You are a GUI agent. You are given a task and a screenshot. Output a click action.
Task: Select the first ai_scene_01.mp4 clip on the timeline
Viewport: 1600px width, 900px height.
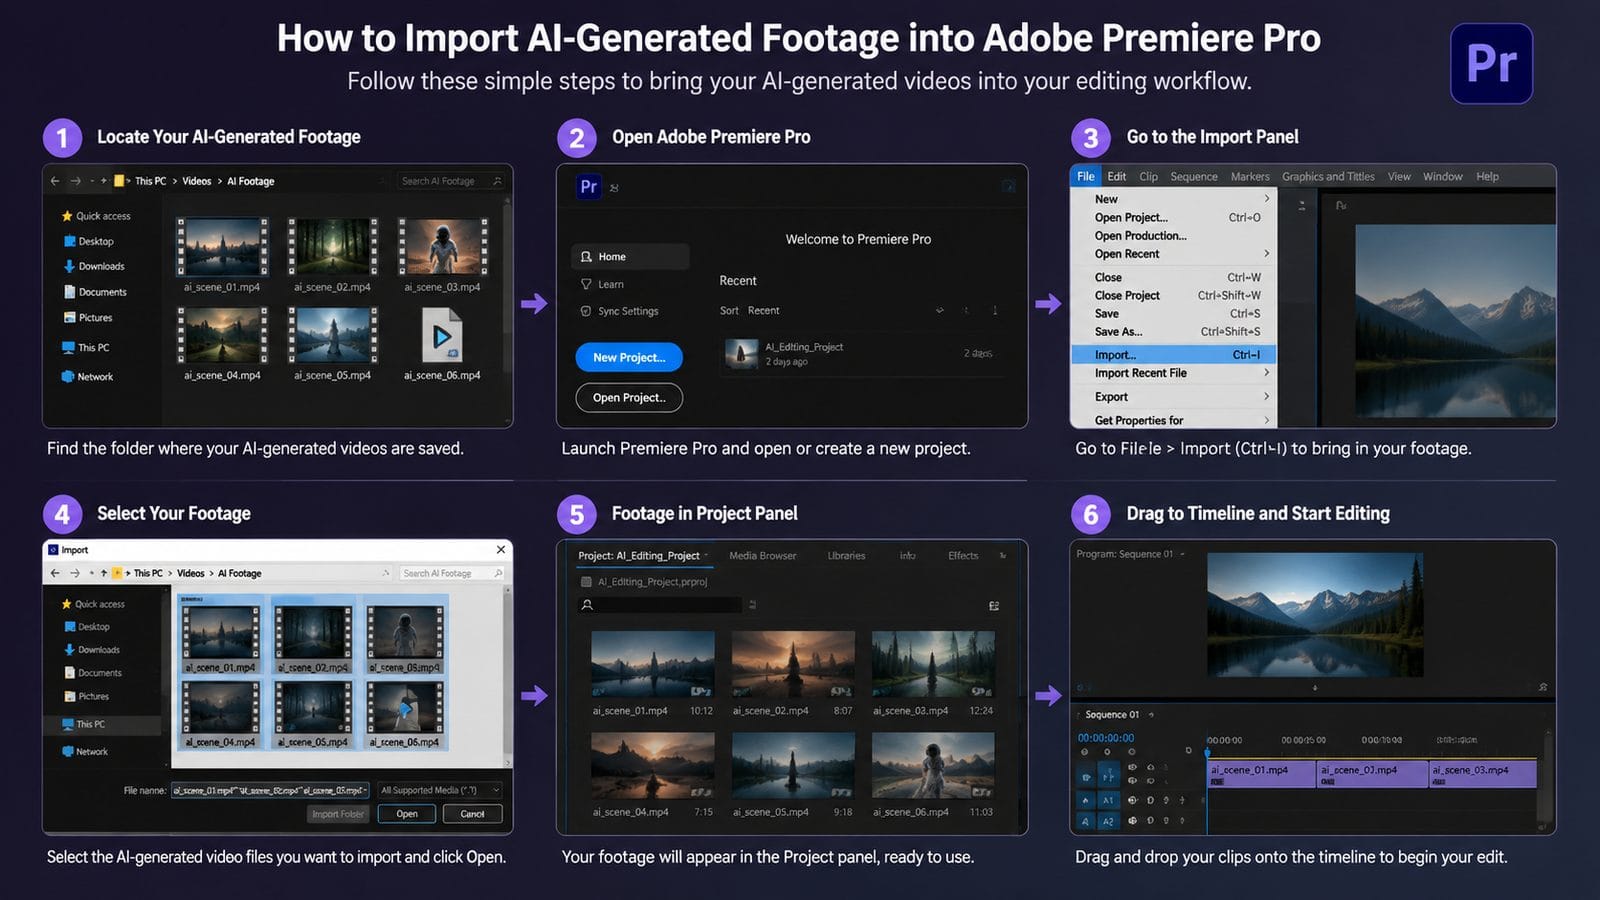point(1261,774)
